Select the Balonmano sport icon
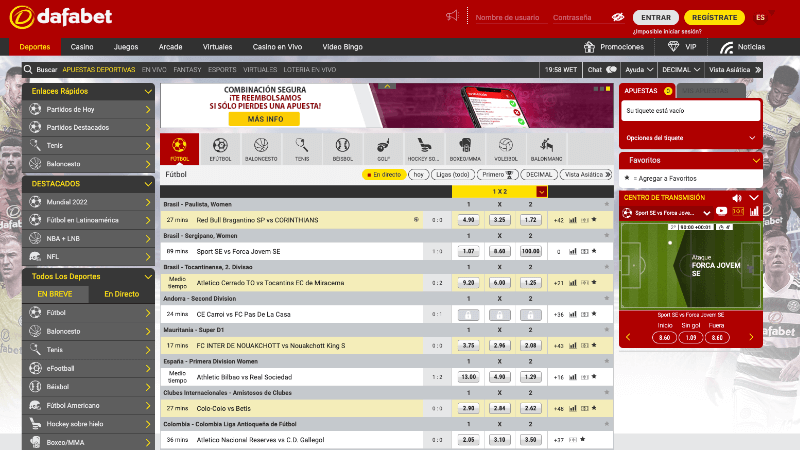This screenshot has height=450, width=800. 546,149
